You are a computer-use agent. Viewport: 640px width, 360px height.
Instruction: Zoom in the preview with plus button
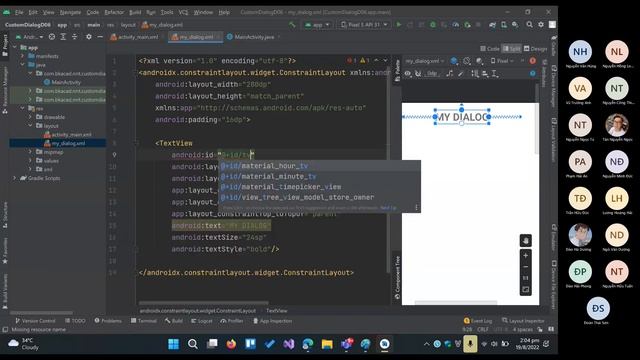click(526, 256)
